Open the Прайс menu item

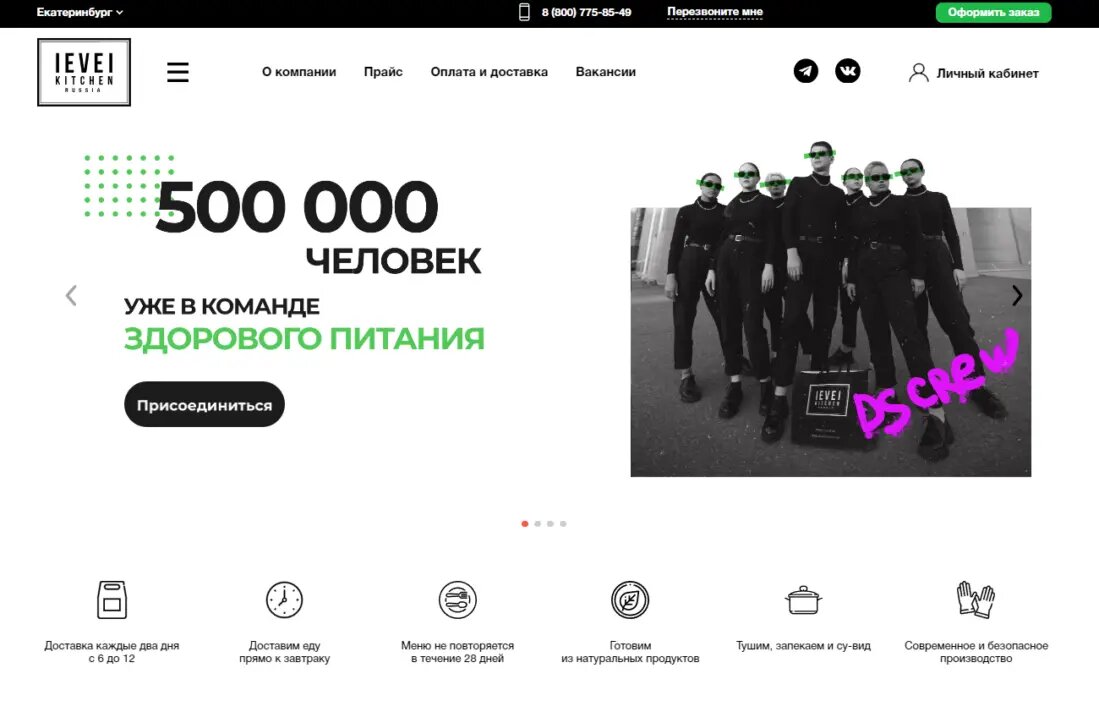[383, 72]
